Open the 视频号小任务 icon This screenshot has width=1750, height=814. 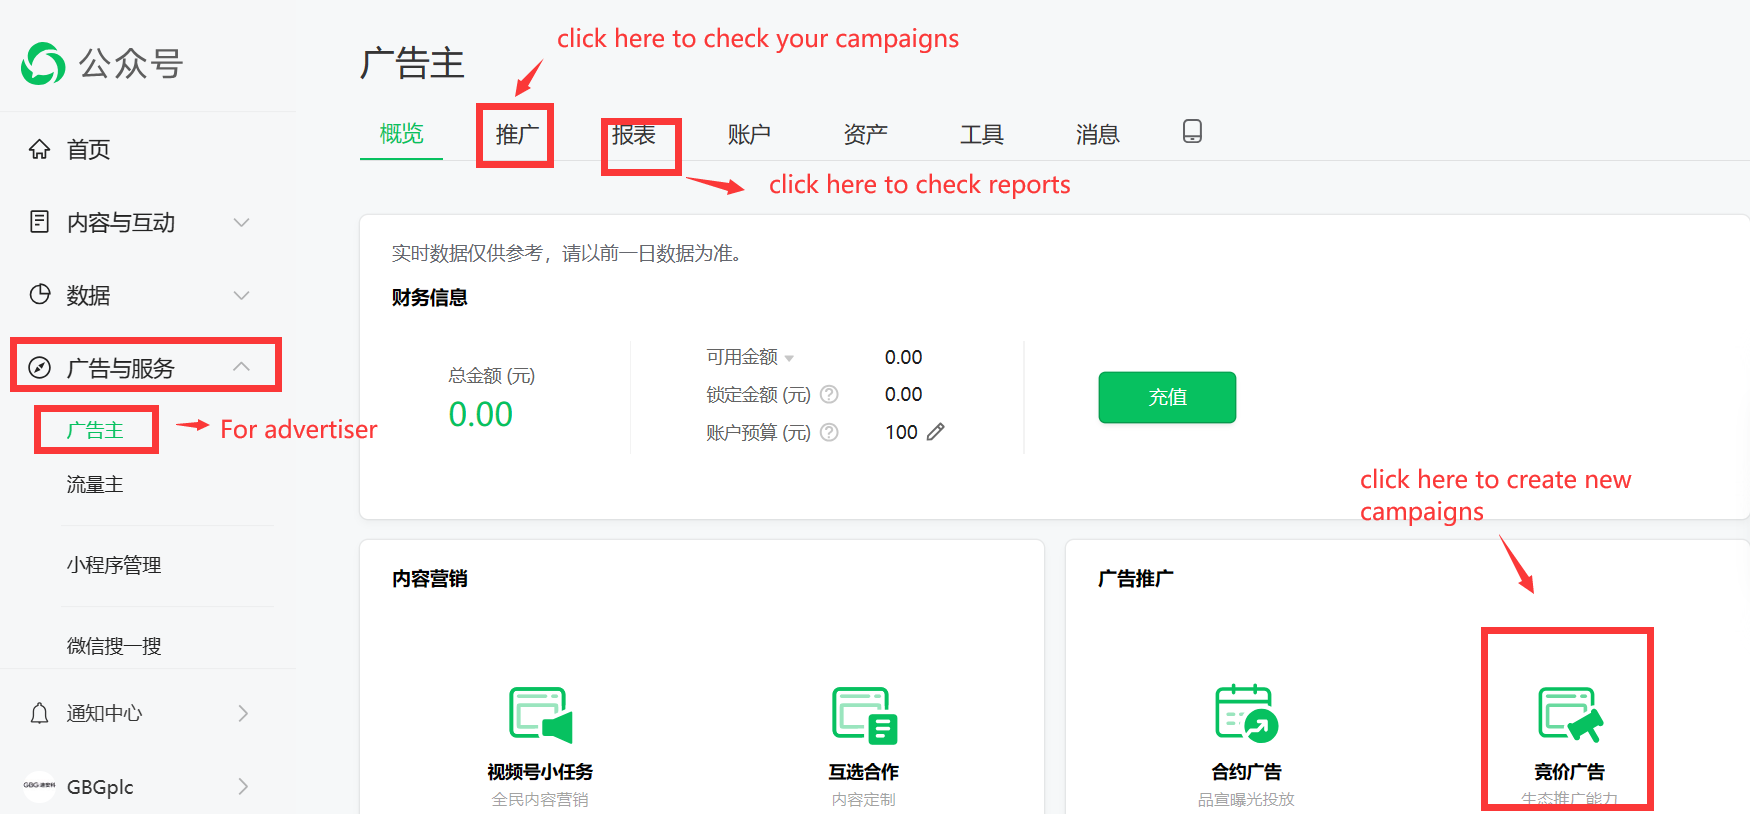click(540, 715)
